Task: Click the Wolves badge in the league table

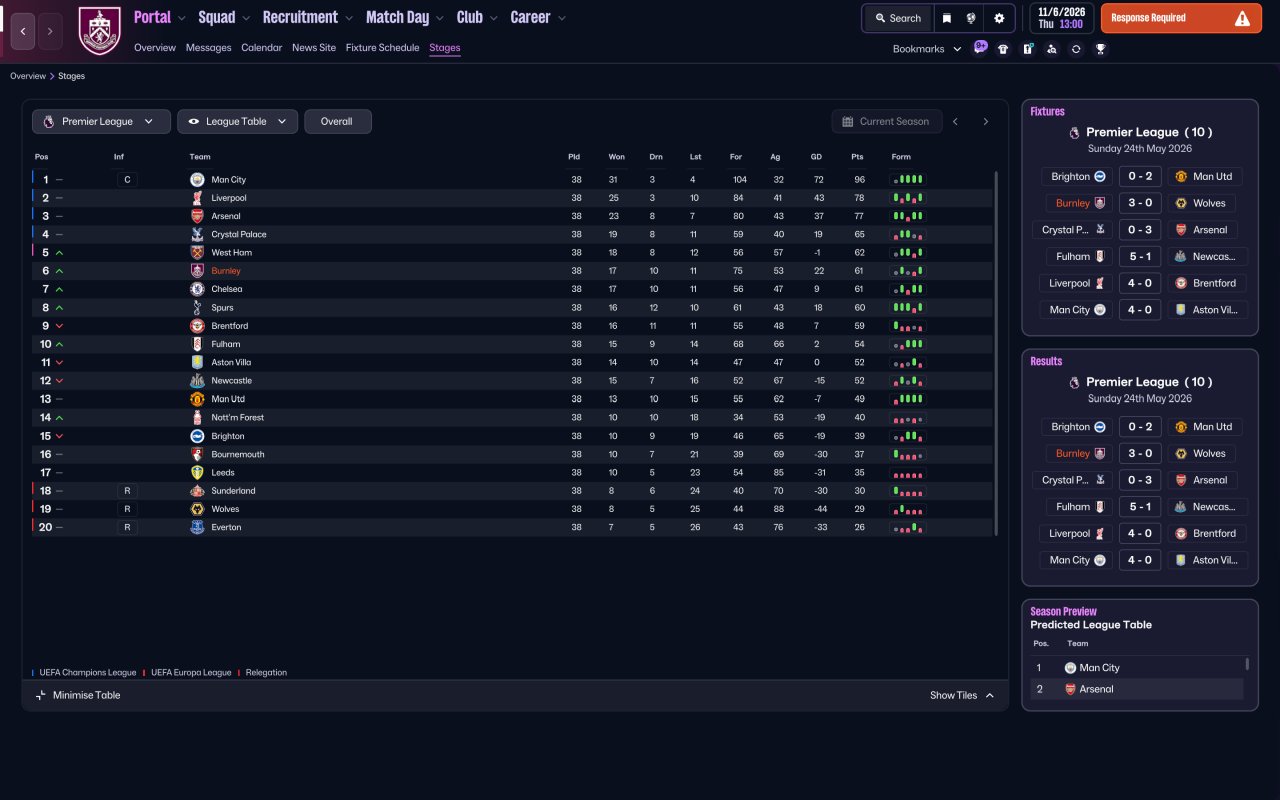Action: click(197, 509)
